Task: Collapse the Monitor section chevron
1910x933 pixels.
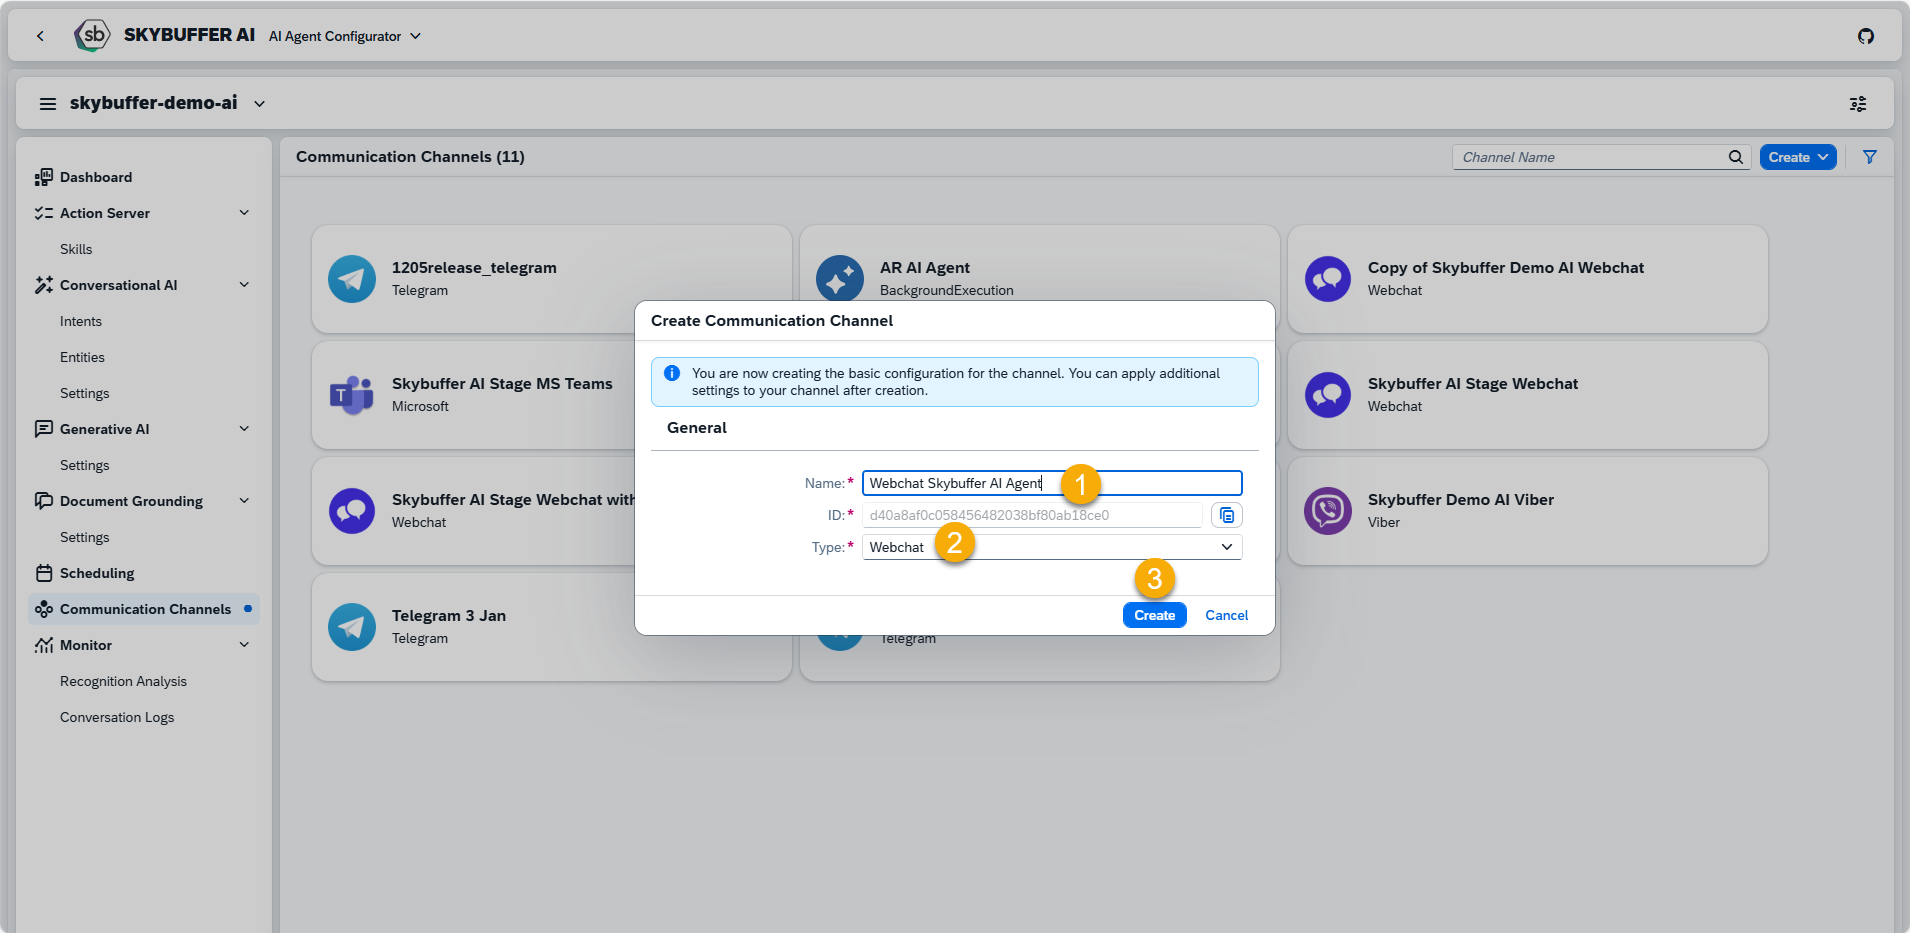Action: [x=244, y=645]
